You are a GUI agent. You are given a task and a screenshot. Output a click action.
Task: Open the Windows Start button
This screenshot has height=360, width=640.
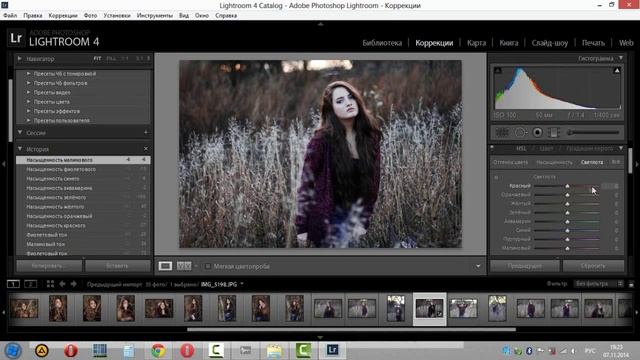[13, 350]
